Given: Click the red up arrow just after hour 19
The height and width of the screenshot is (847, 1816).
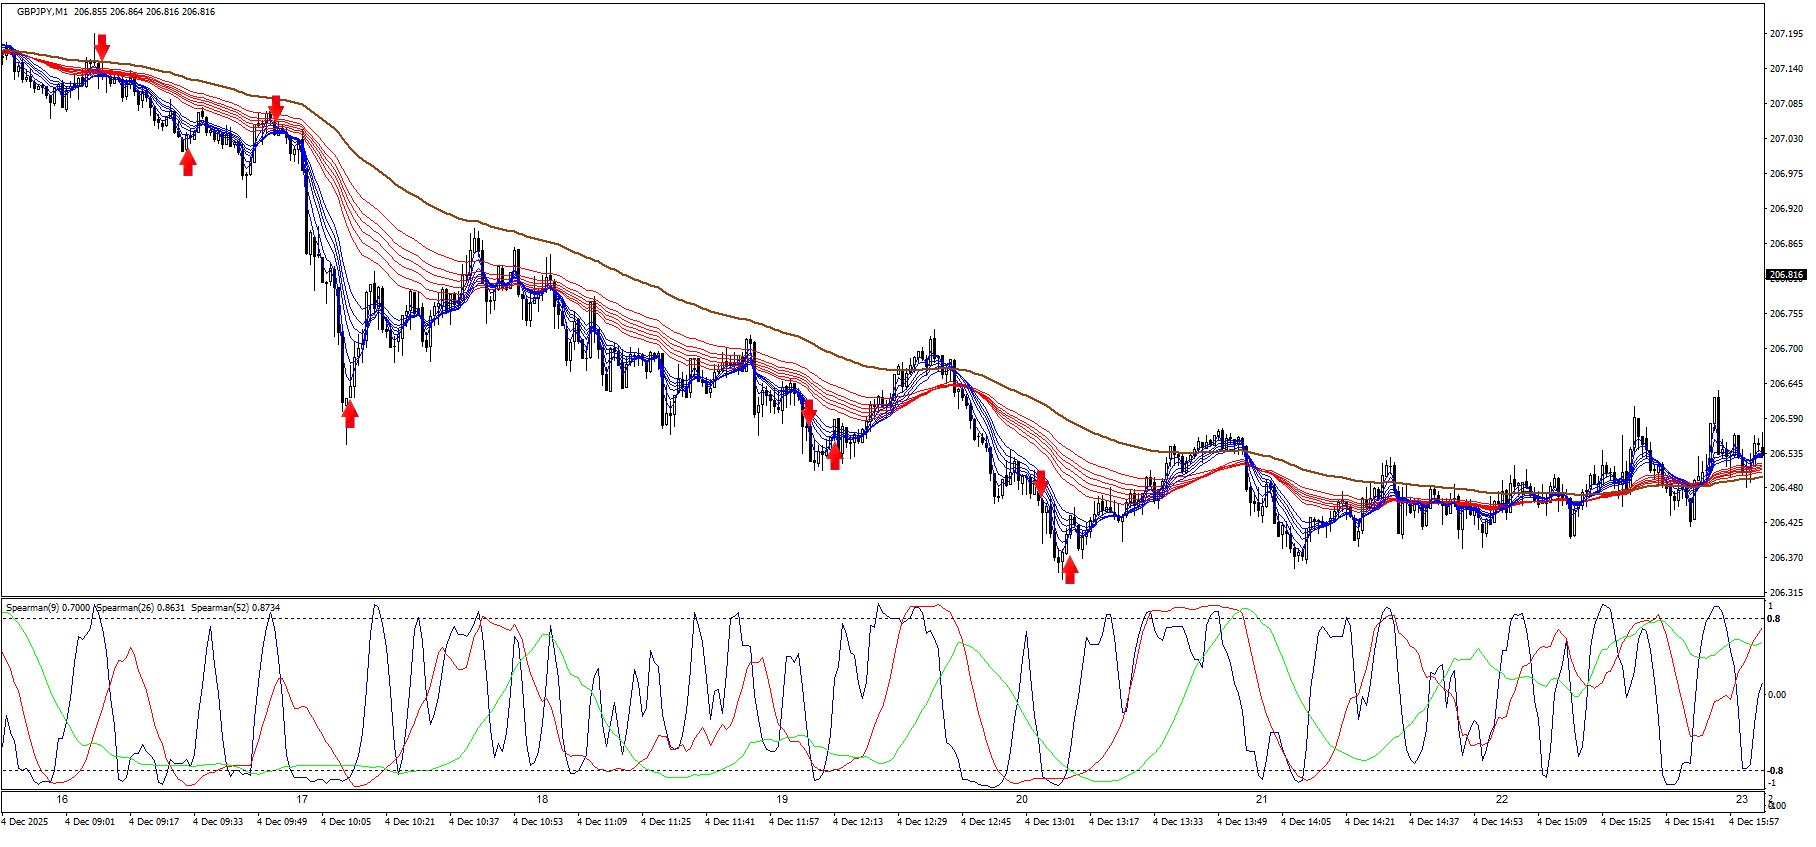Looking at the screenshot, I should coord(835,456).
